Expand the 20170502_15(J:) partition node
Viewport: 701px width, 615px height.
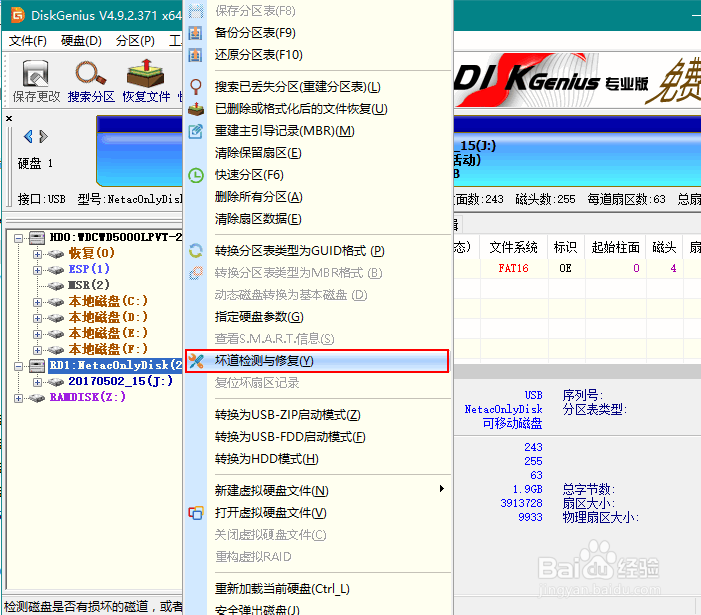[38, 382]
